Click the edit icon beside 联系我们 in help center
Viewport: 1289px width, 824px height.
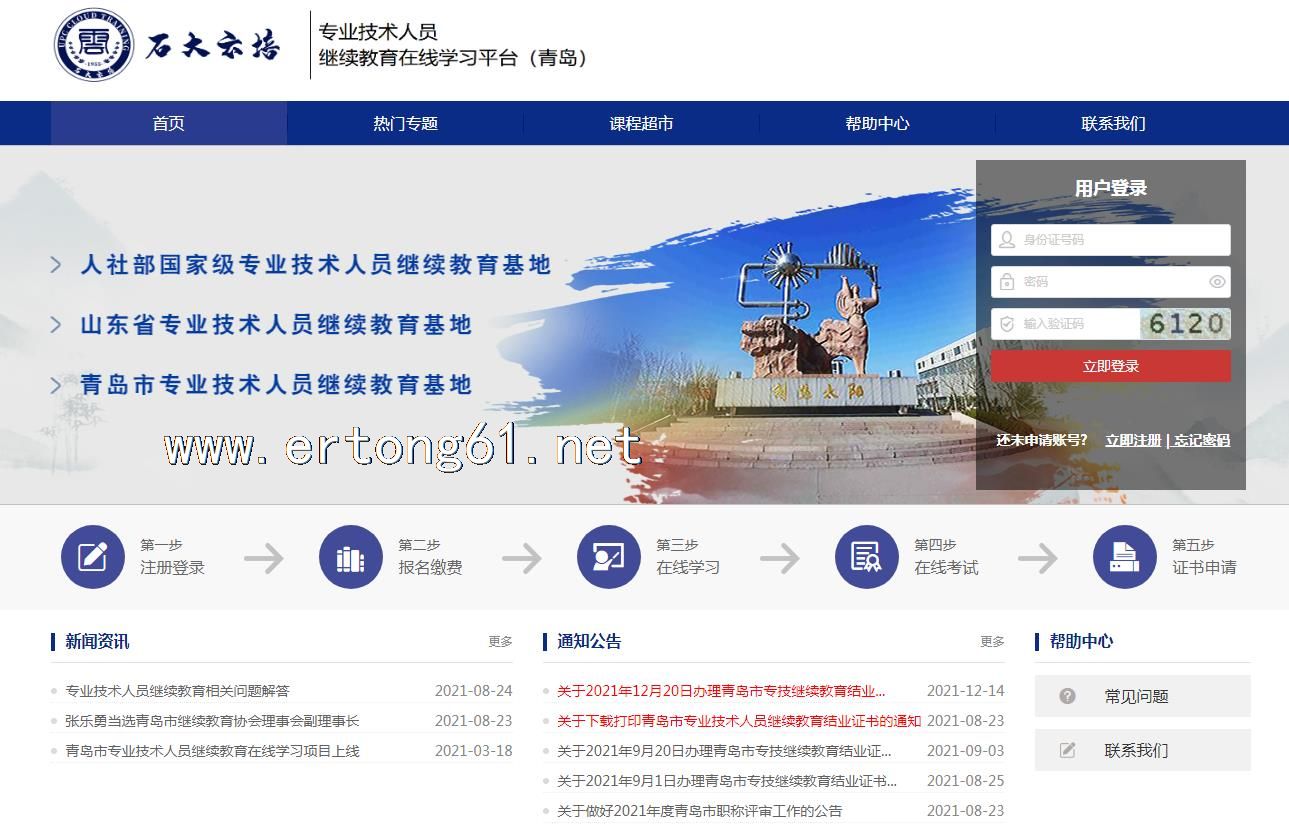[1067, 750]
